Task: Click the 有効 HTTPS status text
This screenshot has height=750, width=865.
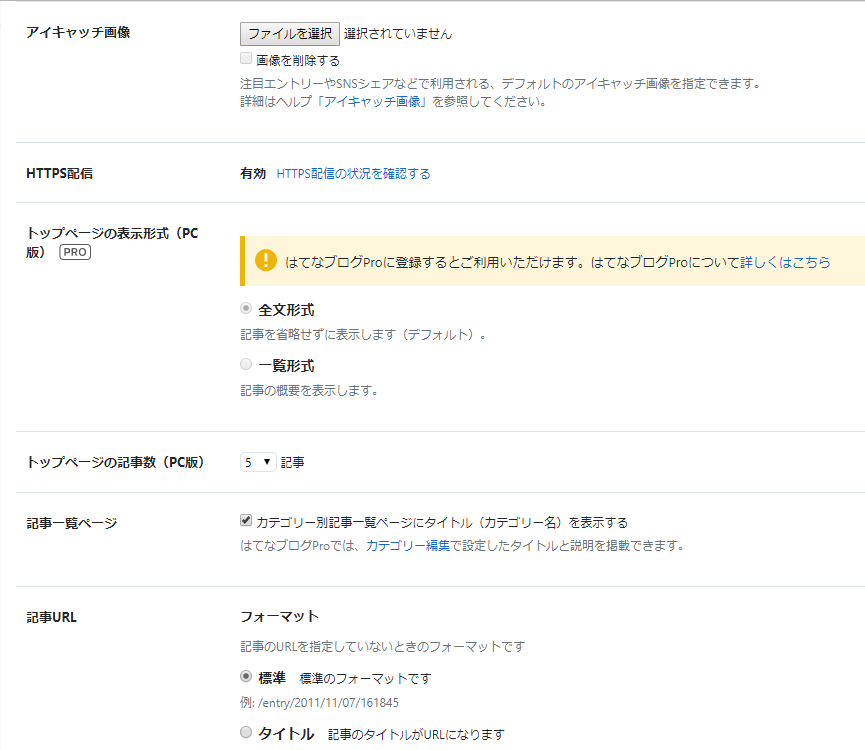Action: coord(250,172)
